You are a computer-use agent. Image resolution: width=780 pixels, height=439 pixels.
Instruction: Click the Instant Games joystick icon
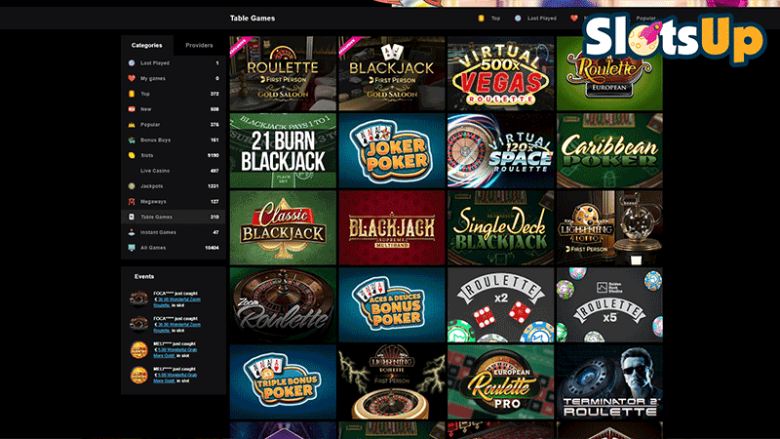[x=131, y=231]
